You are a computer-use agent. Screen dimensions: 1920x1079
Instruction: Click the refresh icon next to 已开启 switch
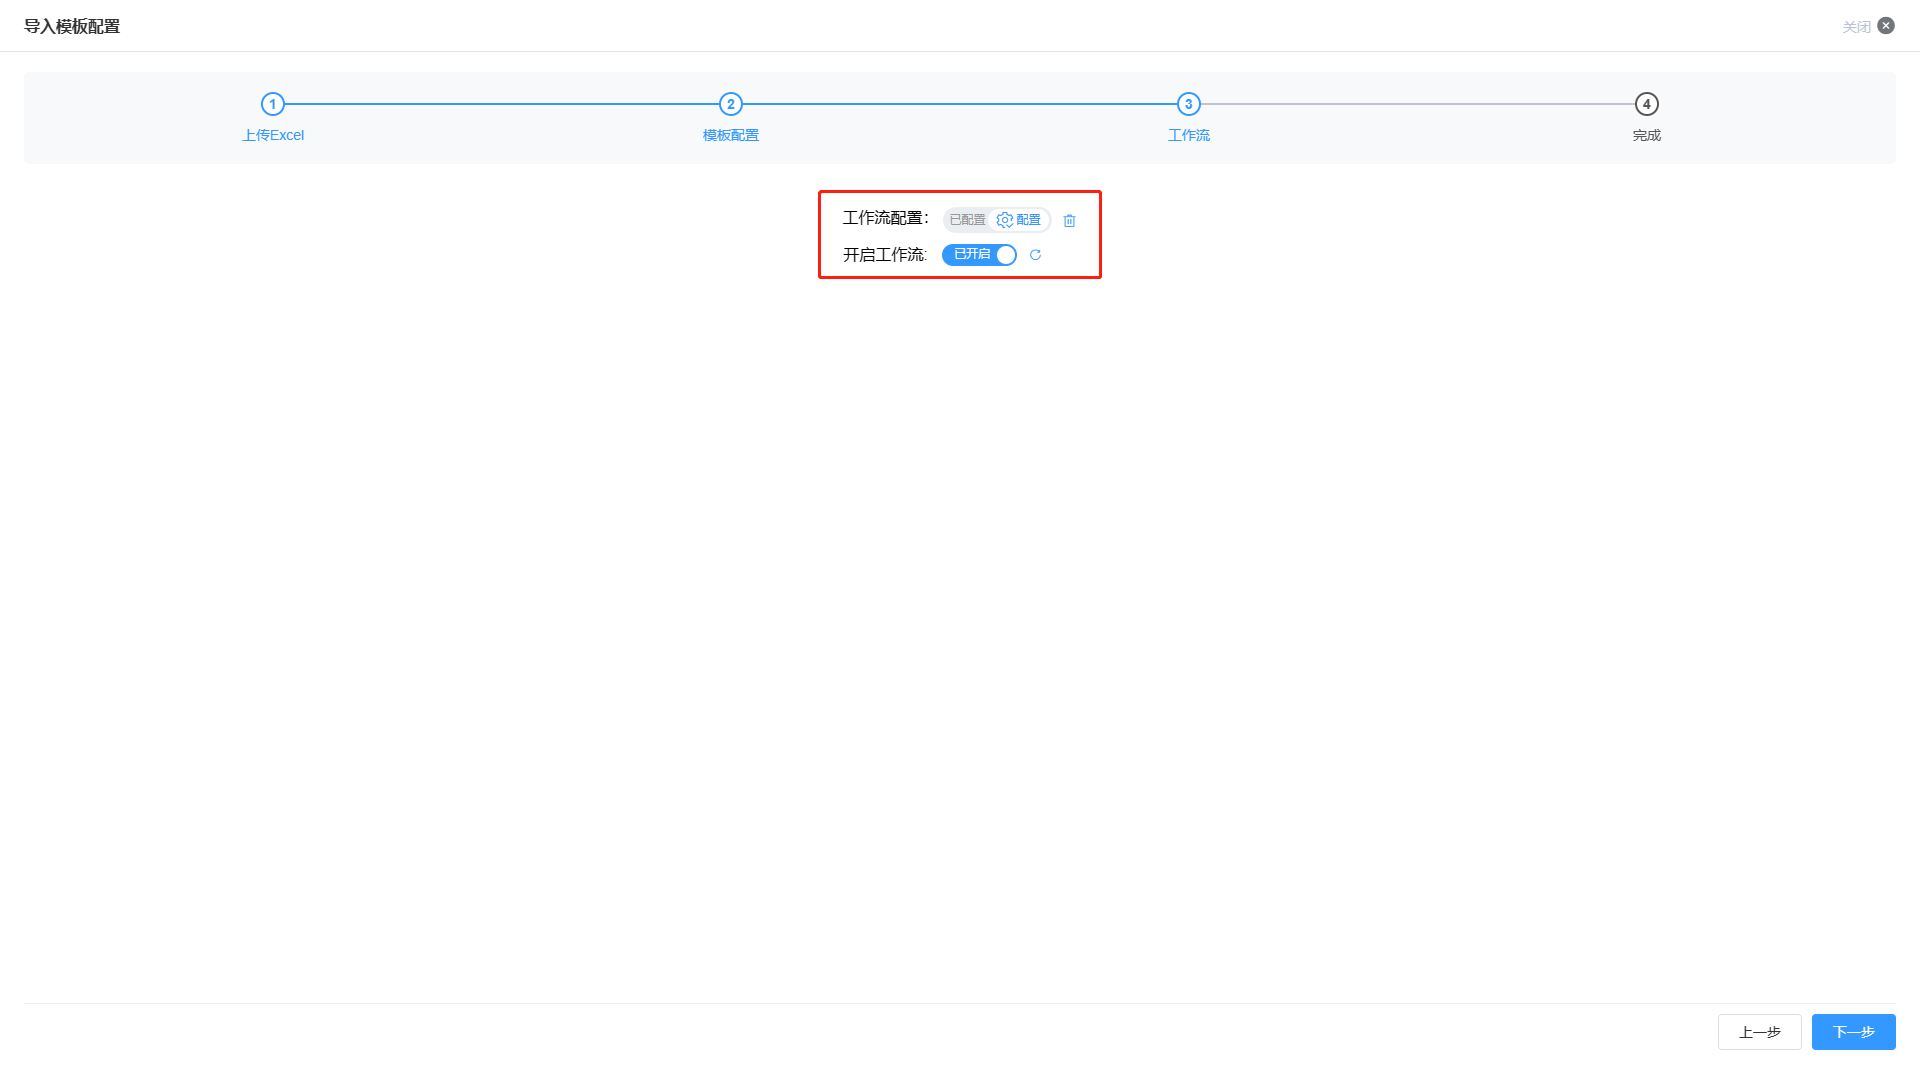pos(1035,255)
